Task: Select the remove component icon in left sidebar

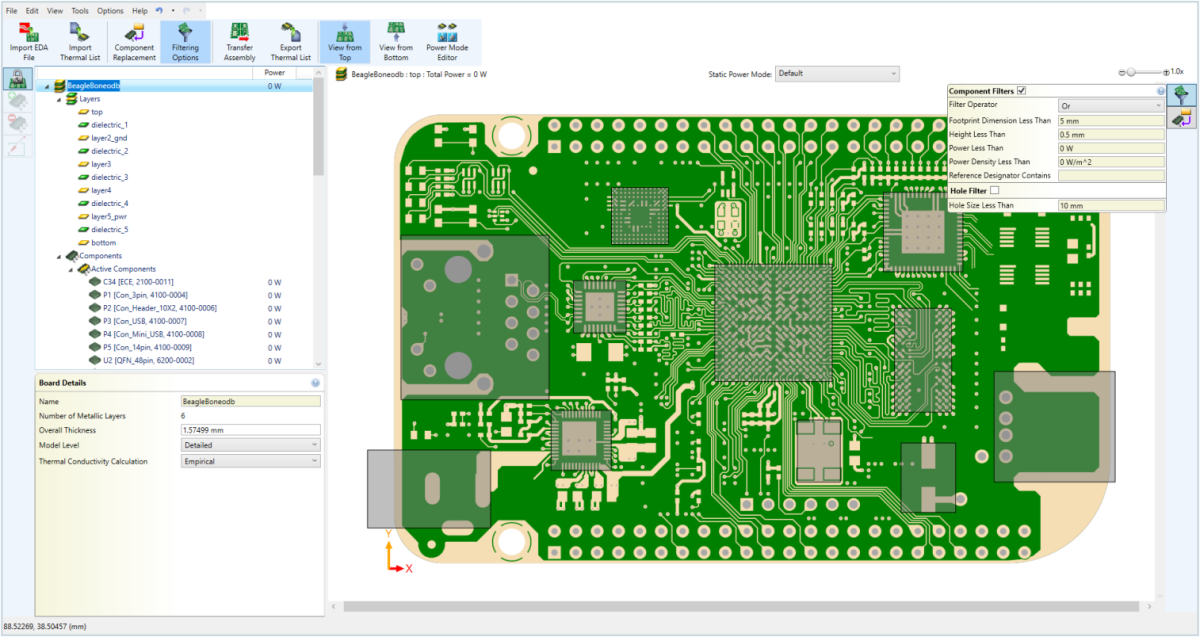Action: pos(16,122)
